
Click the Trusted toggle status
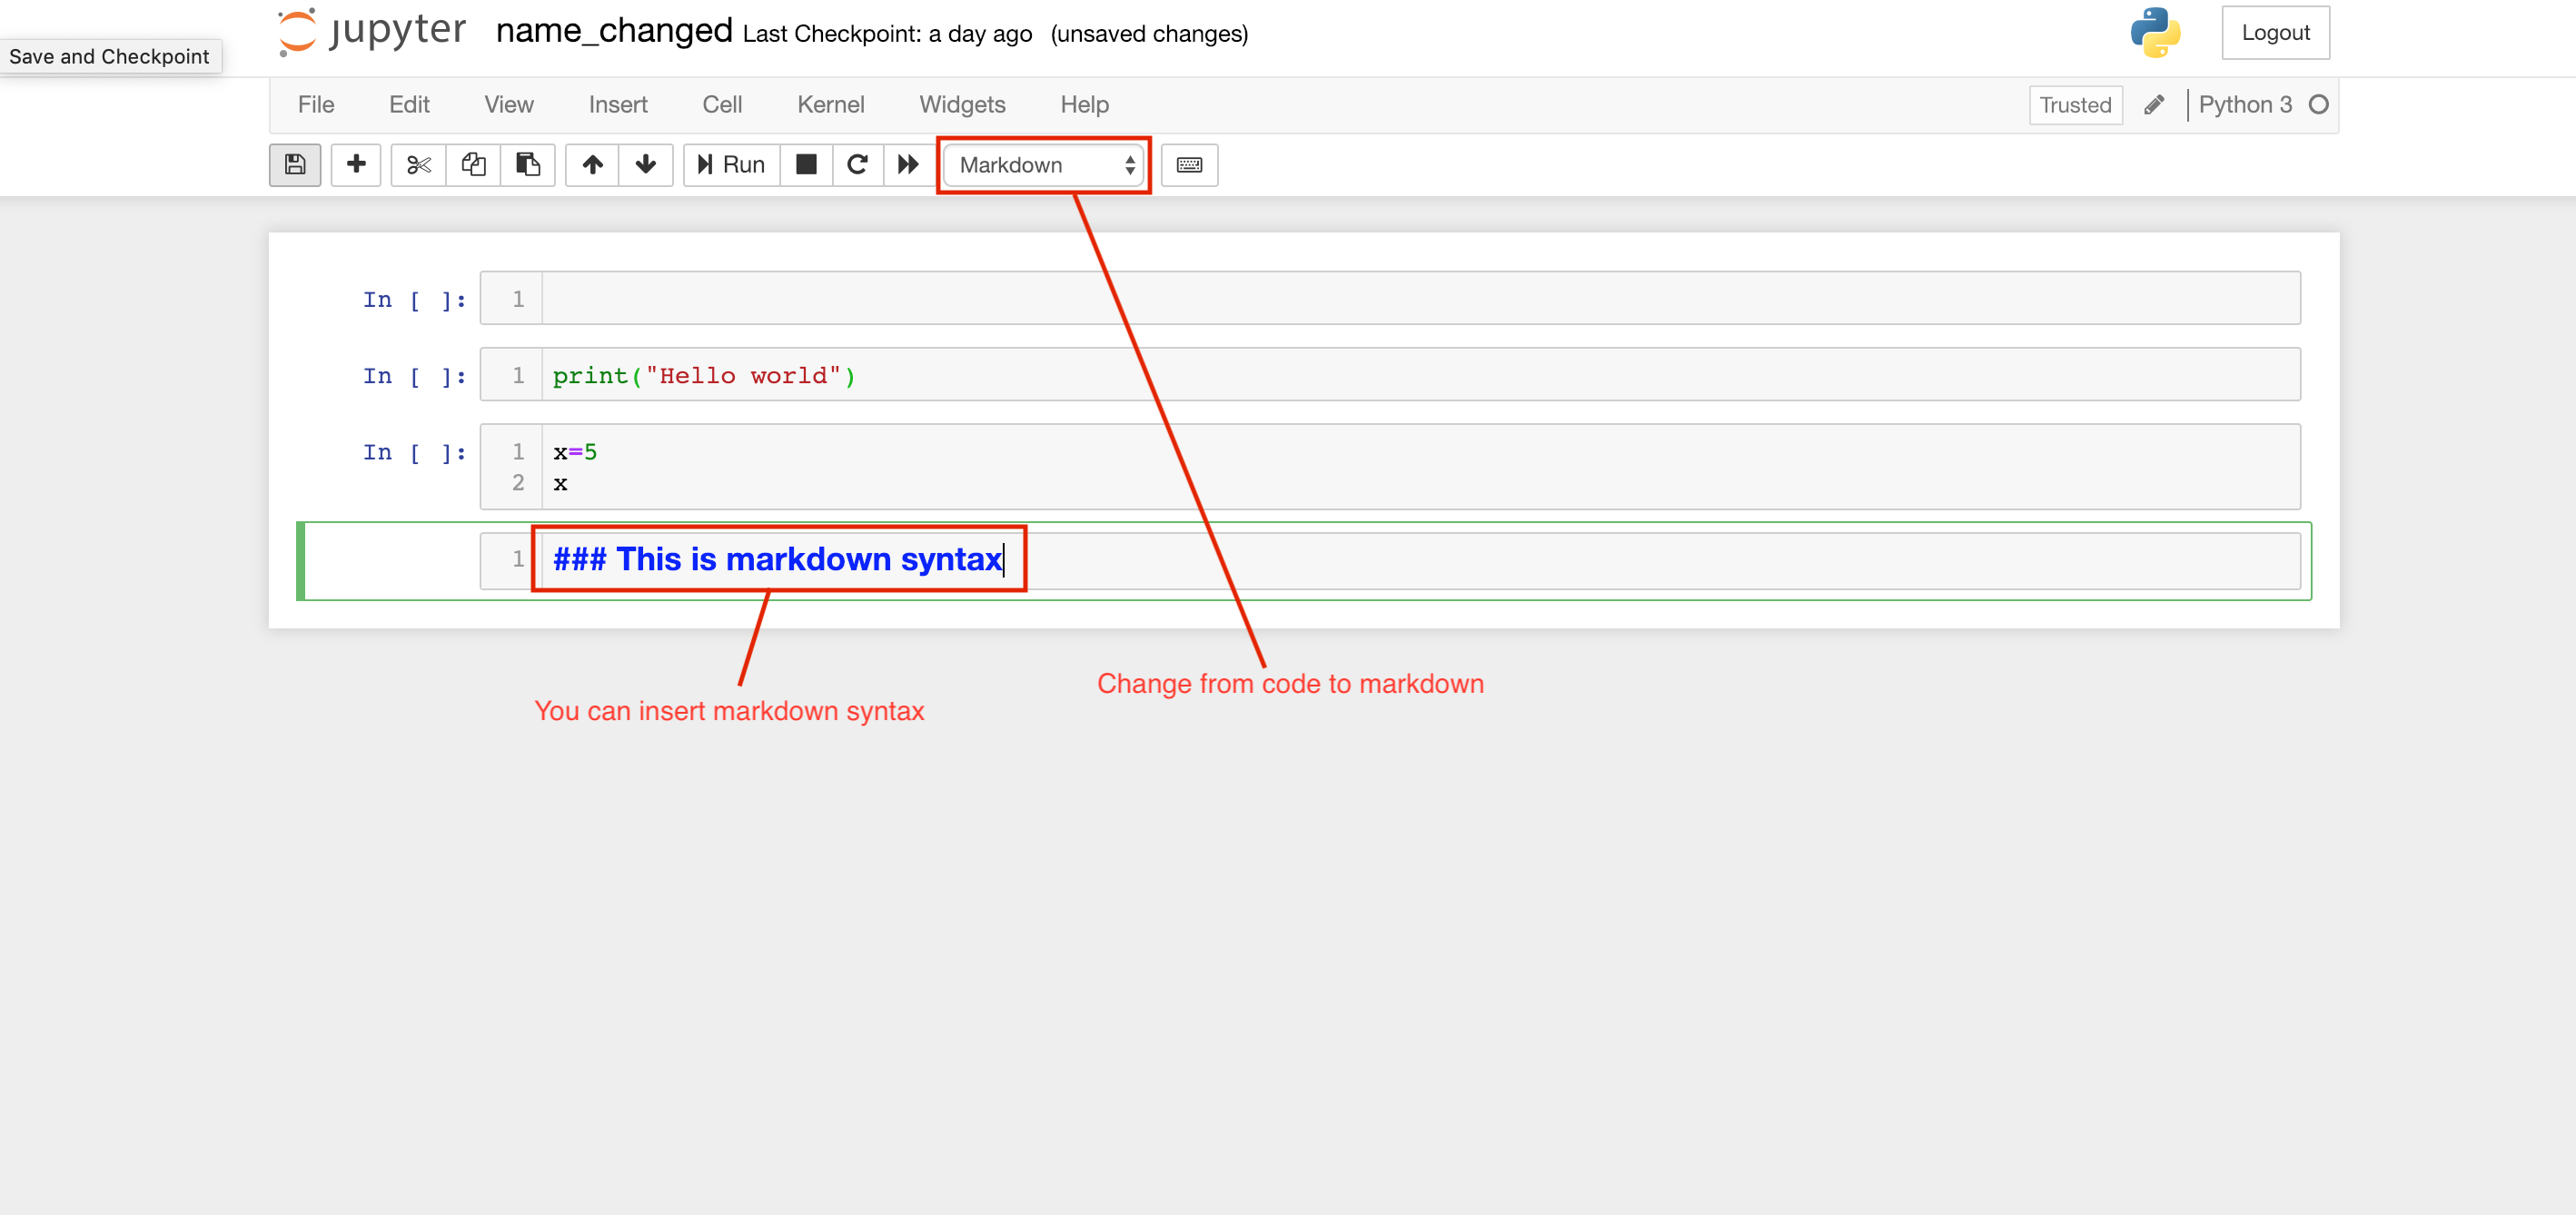pos(2075,104)
